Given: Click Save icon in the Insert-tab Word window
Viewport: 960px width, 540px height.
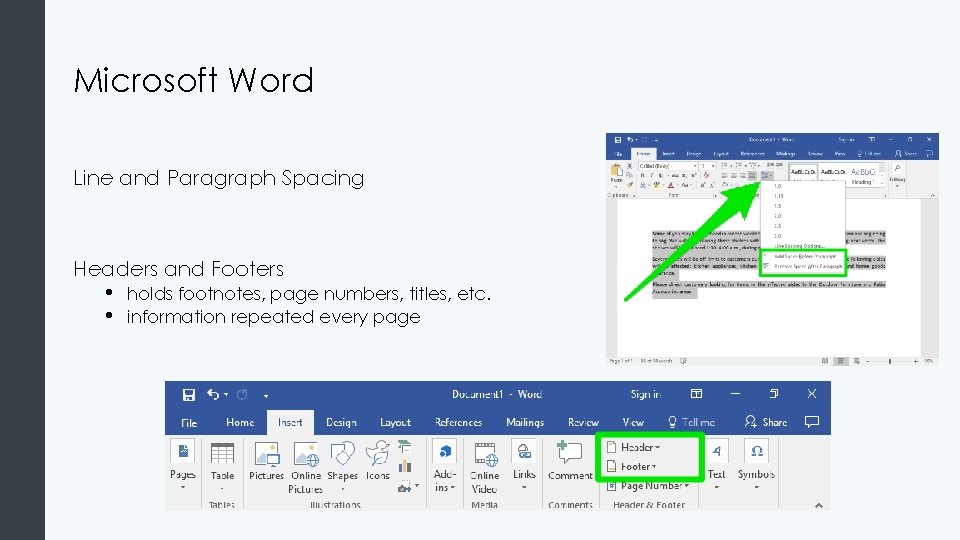Looking at the screenshot, I should [189, 395].
